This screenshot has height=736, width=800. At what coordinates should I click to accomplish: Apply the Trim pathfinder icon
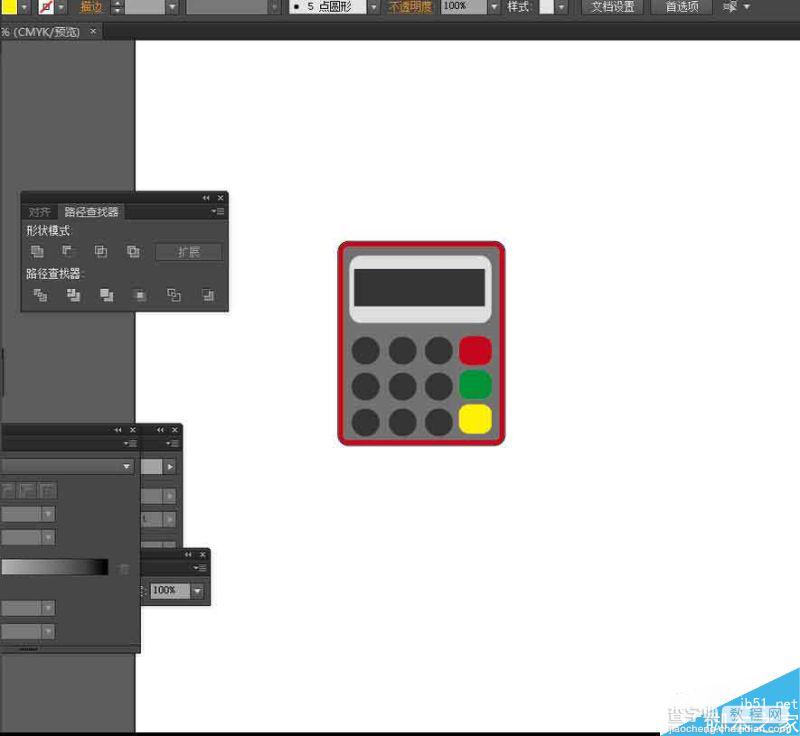tap(73, 295)
